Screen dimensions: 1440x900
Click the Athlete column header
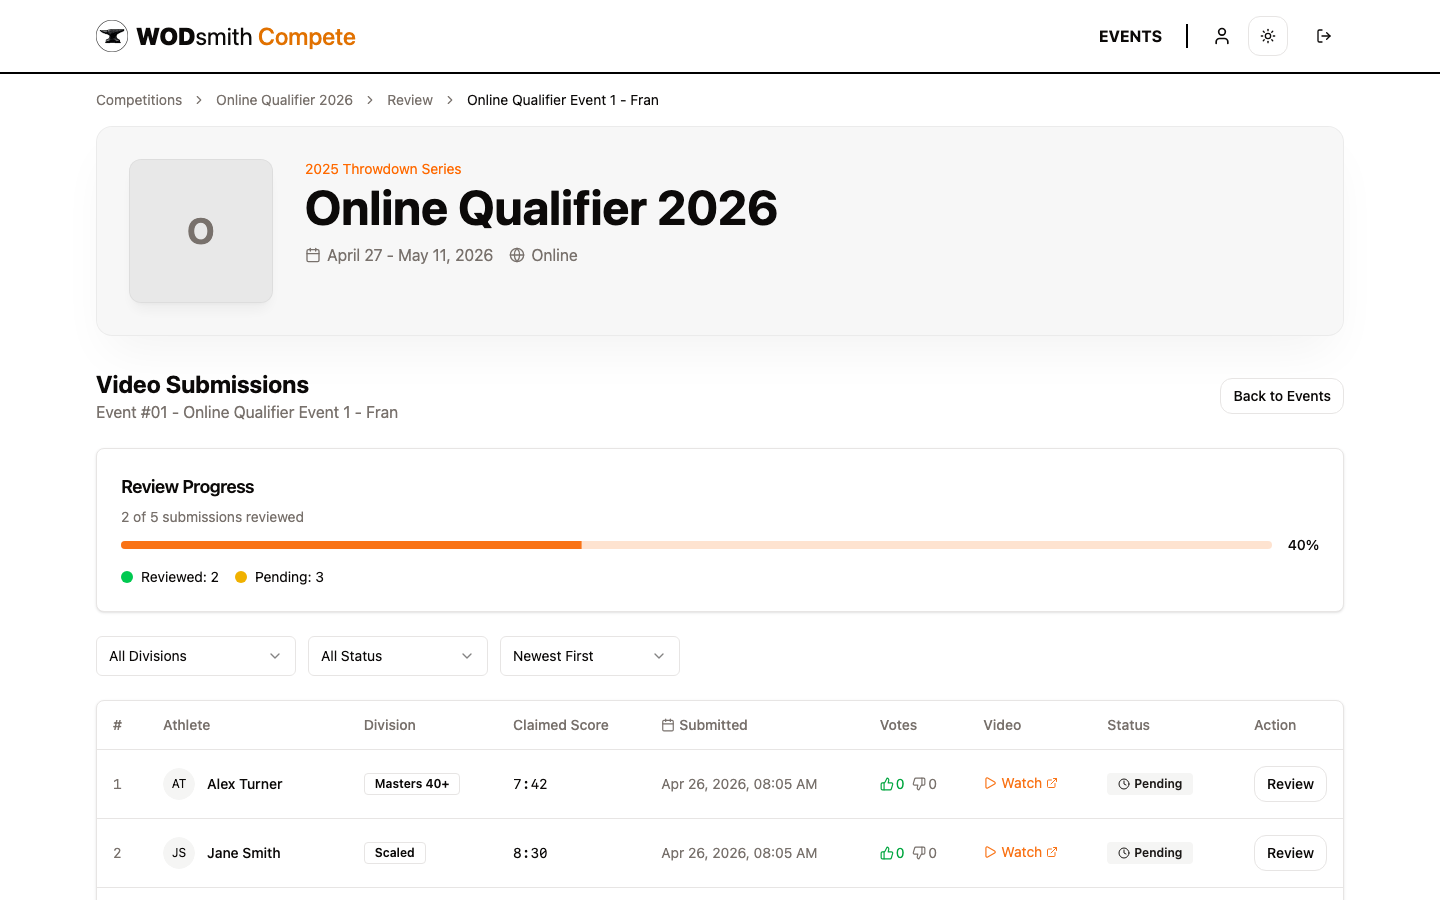(187, 725)
